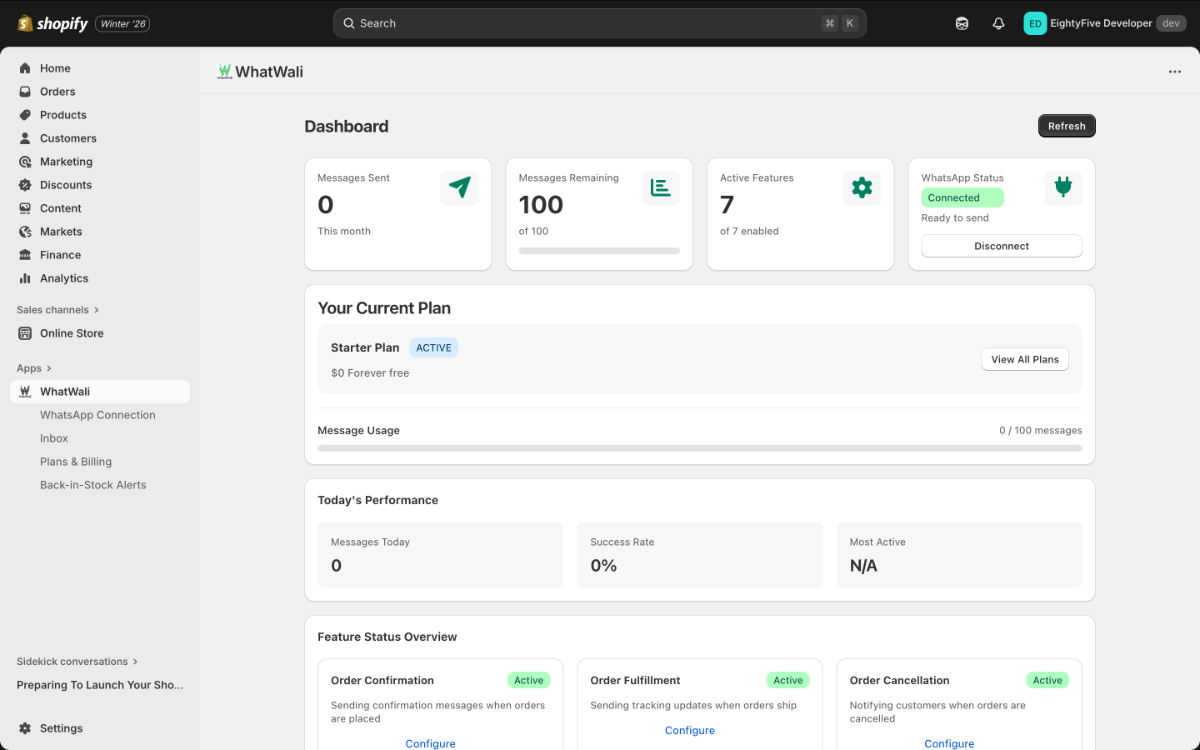Click the paper plane icon on Messages Sent card
Viewport: 1200px width, 750px height.
(460, 187)
